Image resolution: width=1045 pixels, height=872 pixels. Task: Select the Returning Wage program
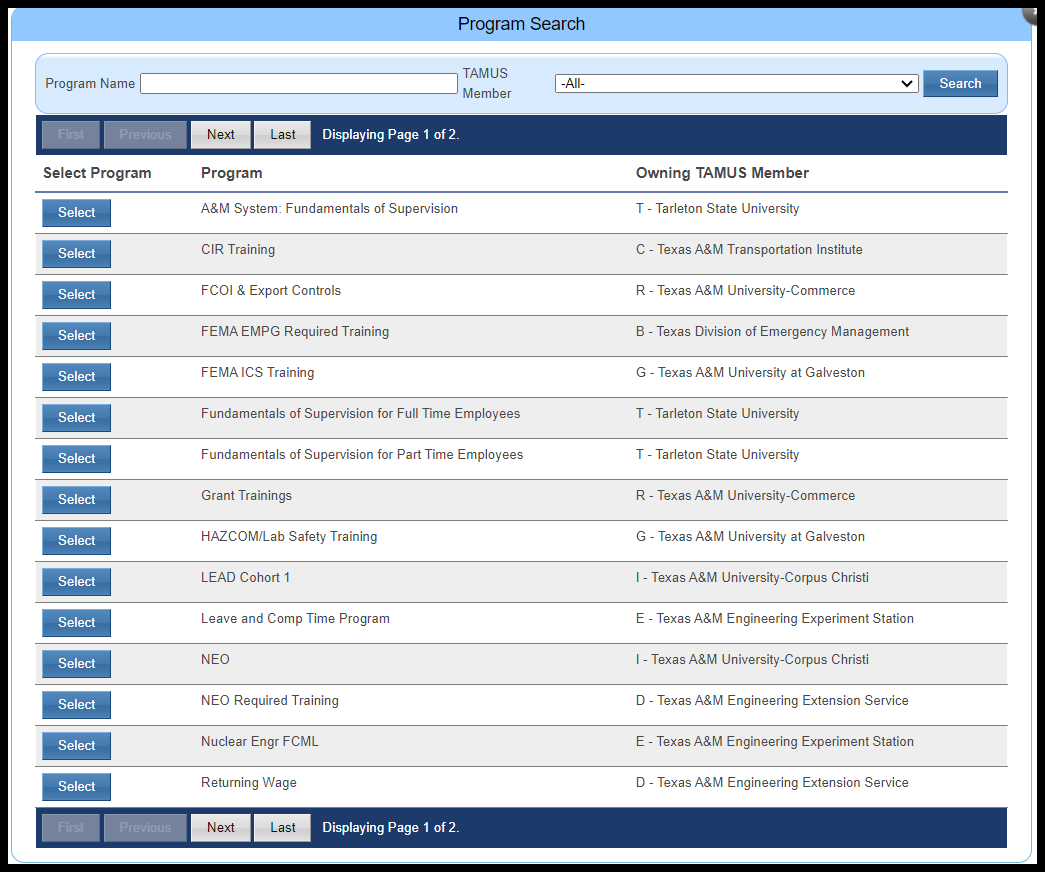click(76, 787)
